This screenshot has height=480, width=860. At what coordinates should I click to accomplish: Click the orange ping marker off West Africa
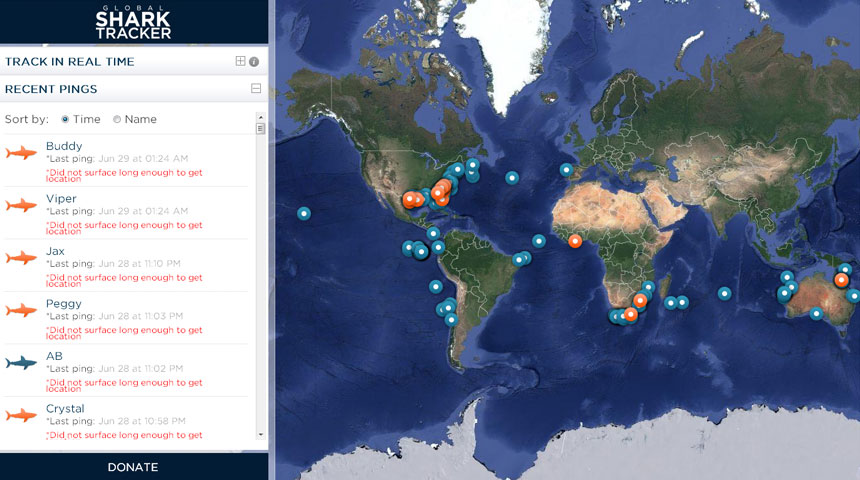574,240
